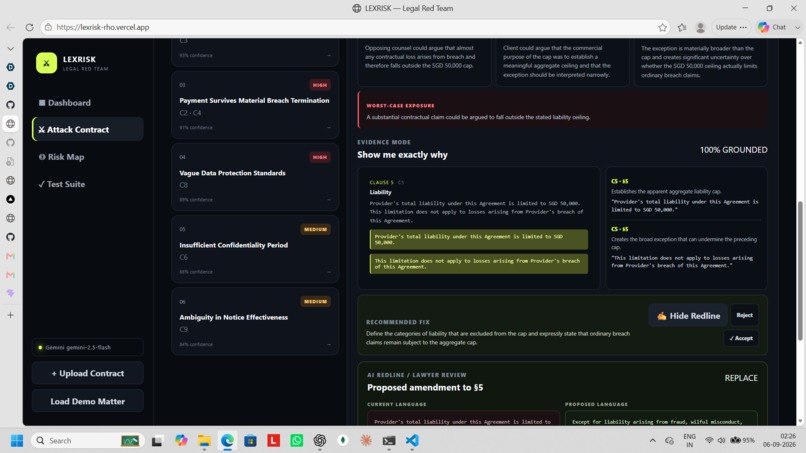Click the Gemini gemini-2.5-flash model indicator
This screenshot has width=806, height=453.
[x=87, y=347]
